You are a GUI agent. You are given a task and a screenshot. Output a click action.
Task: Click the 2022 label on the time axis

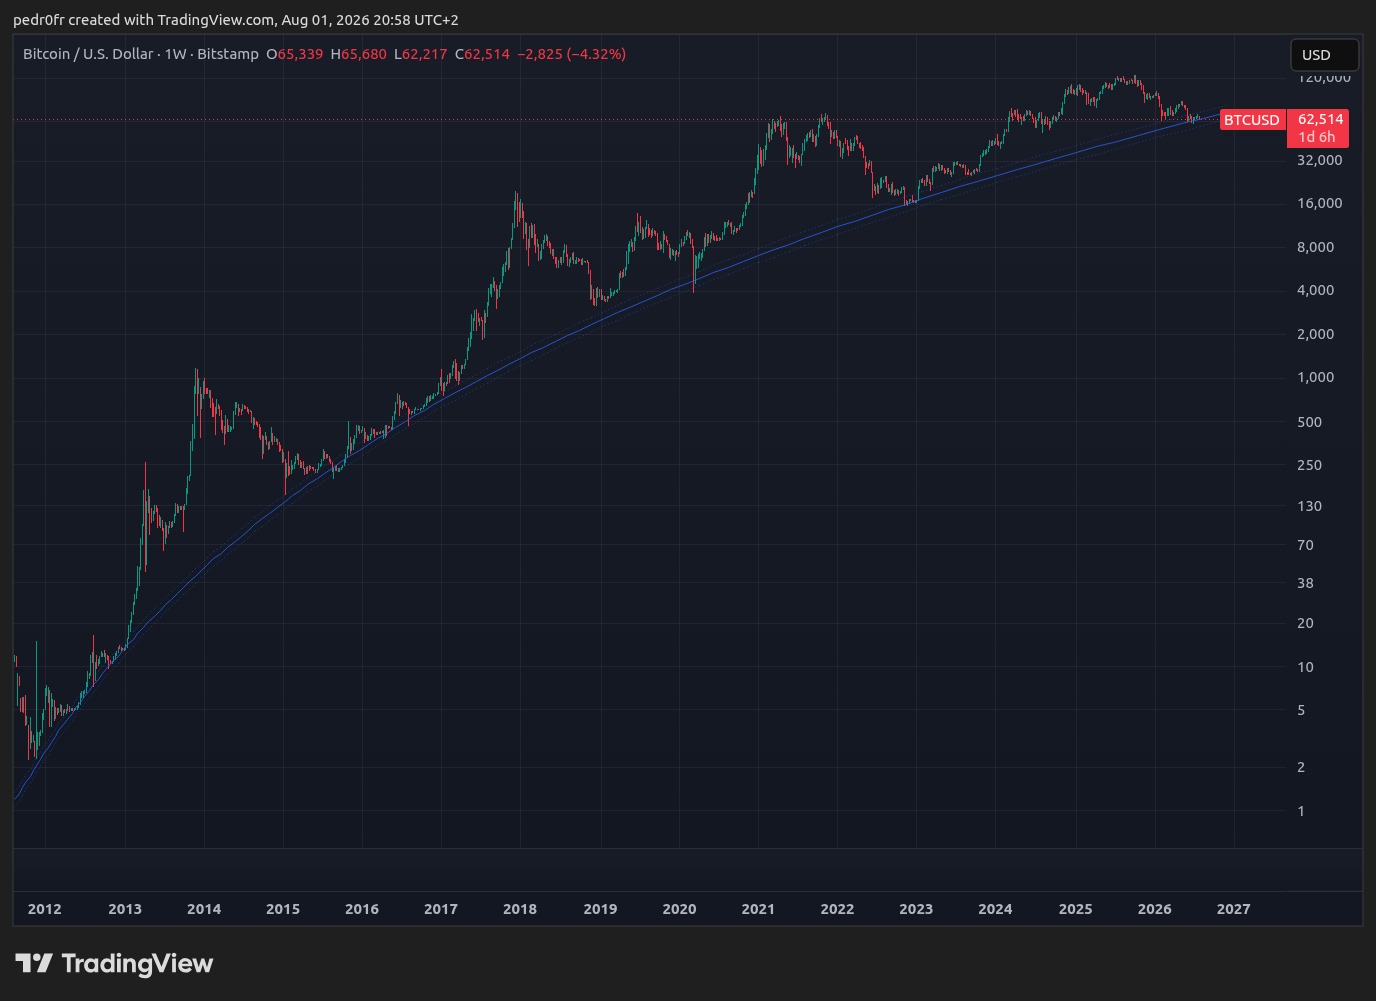tap(837, 909)
